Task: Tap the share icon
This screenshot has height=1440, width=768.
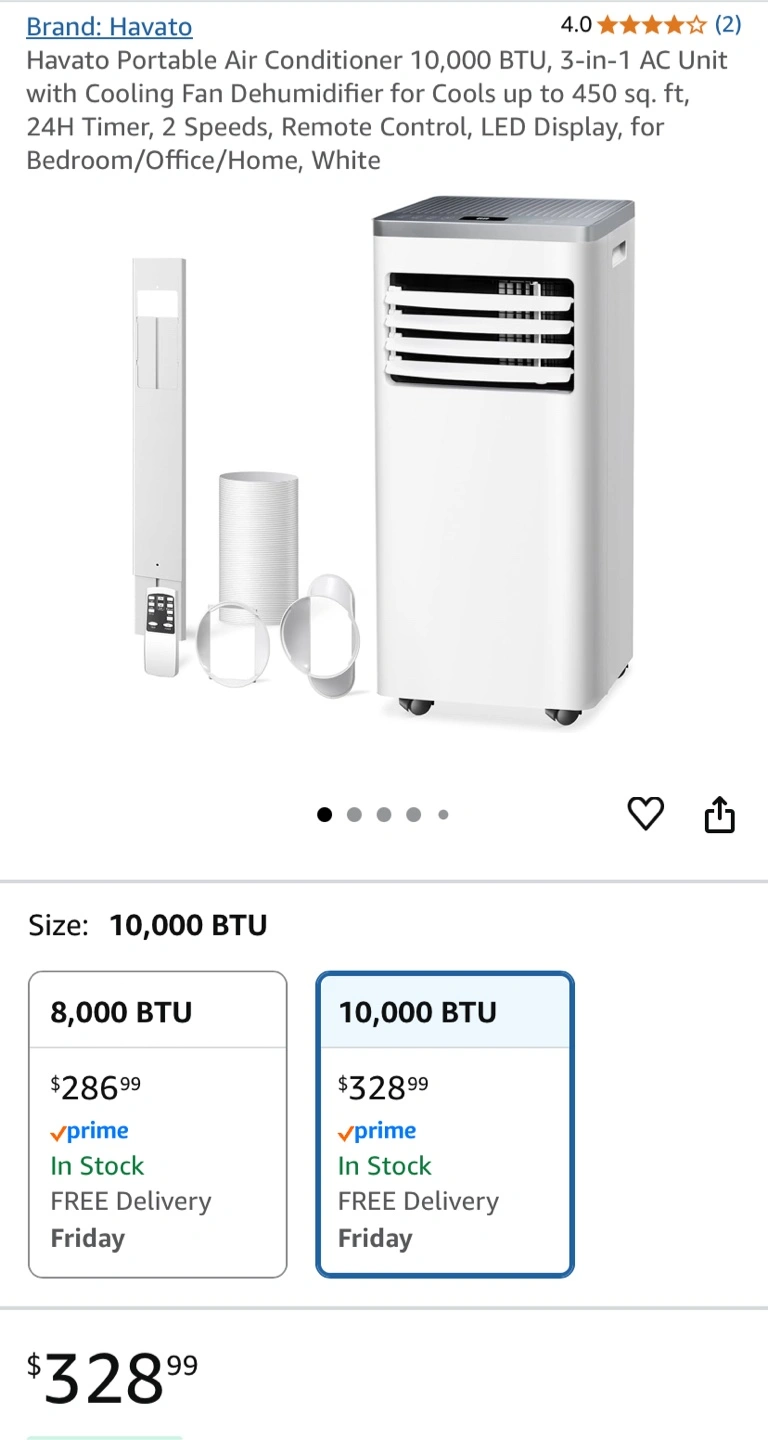Action: tap(720, 815)
